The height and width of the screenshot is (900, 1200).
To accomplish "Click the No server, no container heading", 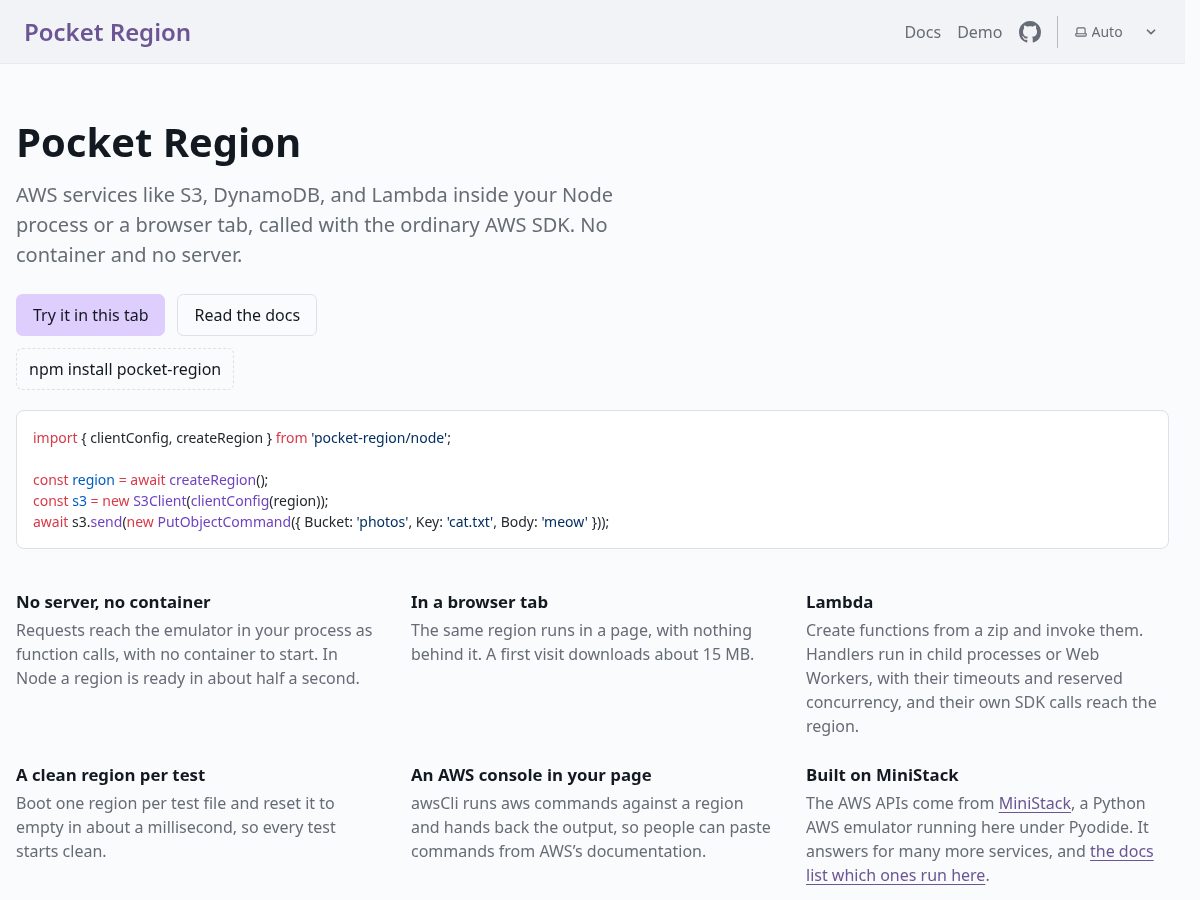I will pyautogui.click(x=113, y=602).
